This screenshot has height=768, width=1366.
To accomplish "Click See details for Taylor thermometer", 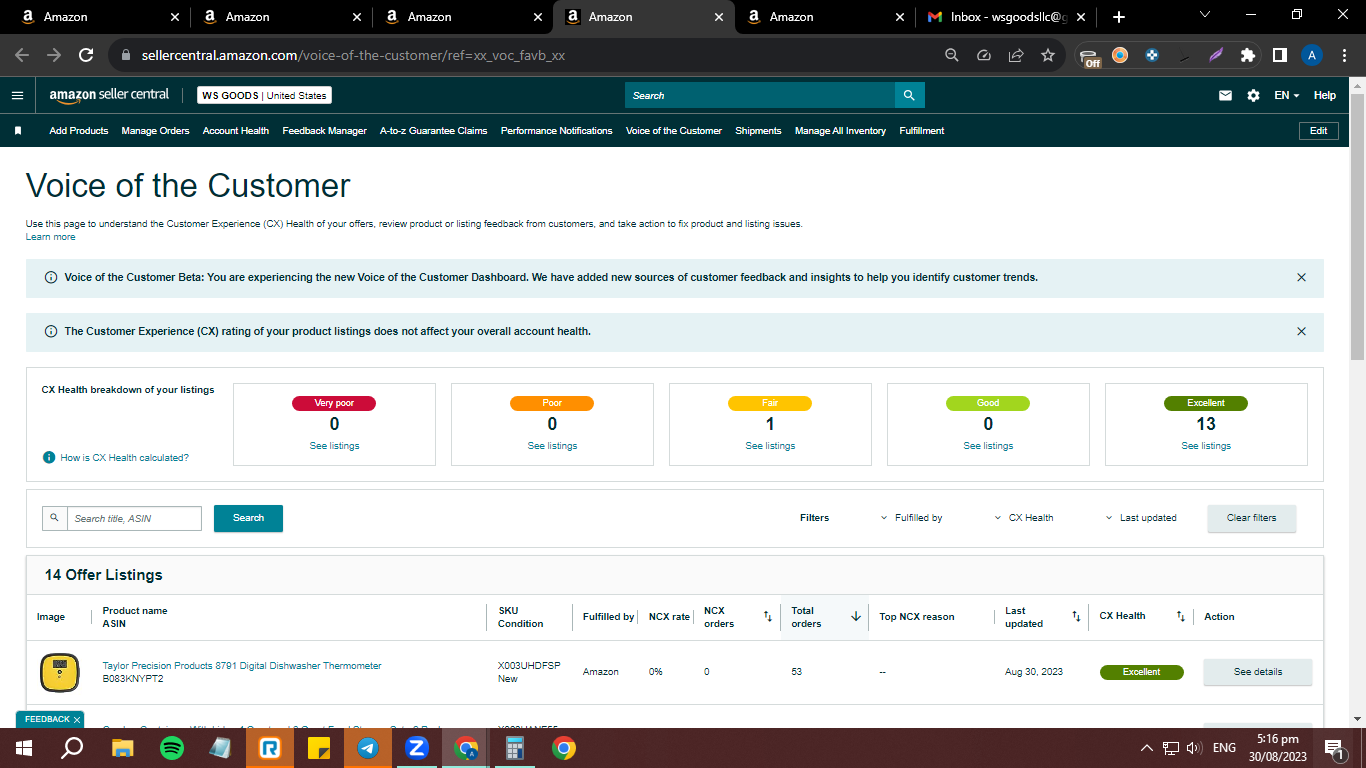I will (1257, 672).
